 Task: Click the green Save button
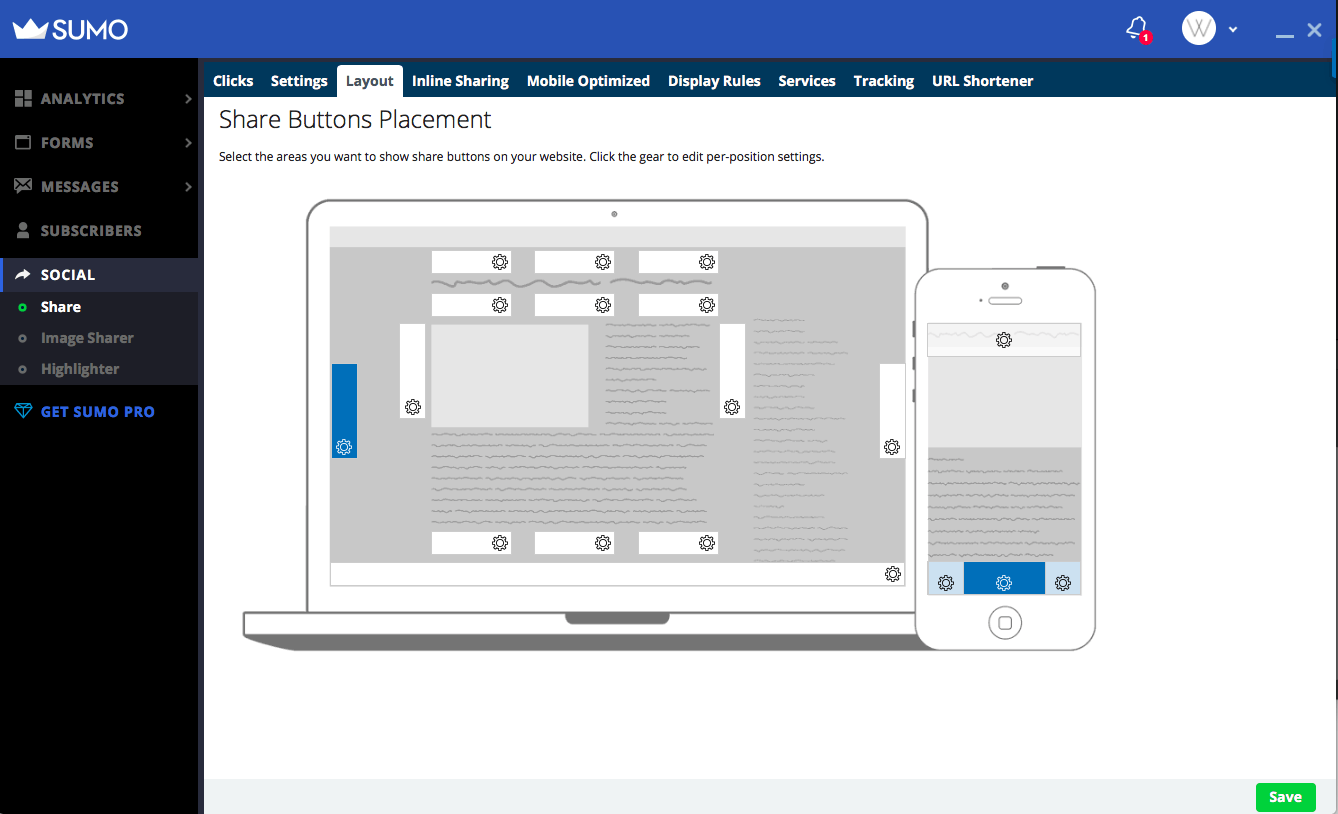coord(1285,797)
